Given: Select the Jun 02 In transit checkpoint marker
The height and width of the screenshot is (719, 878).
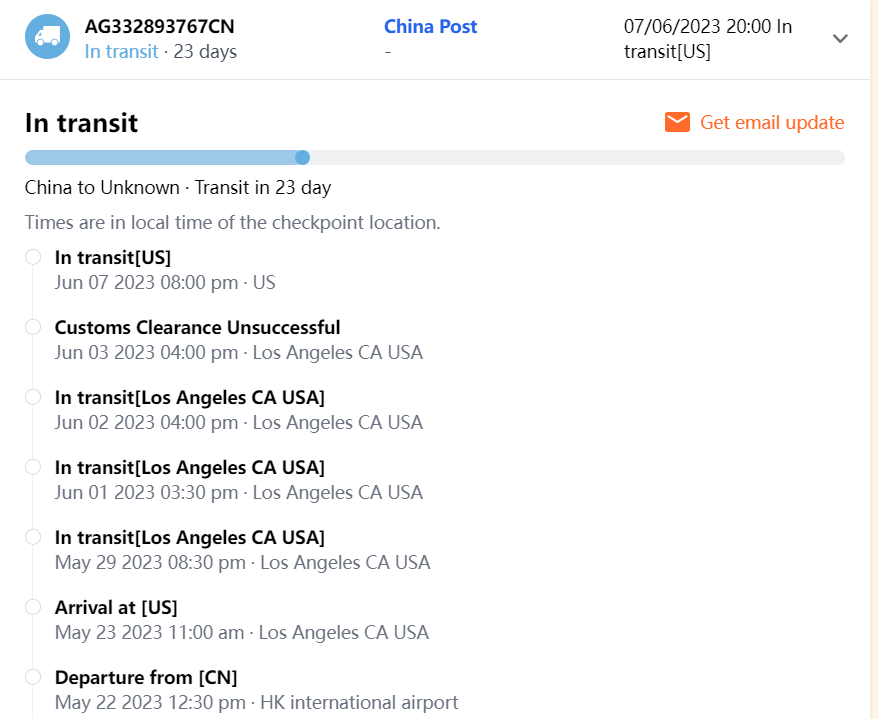Looking at the screenshot, I should [x=33, y=397].
